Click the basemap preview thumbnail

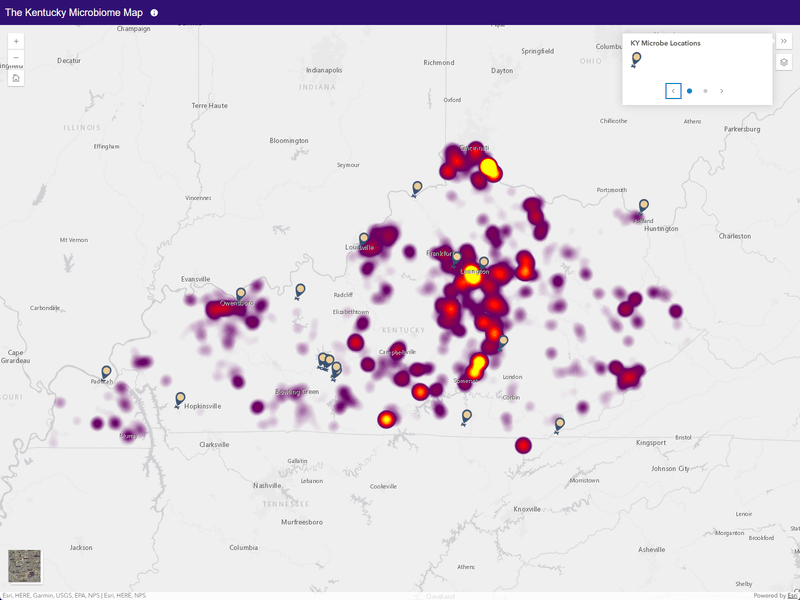point(24,568)
